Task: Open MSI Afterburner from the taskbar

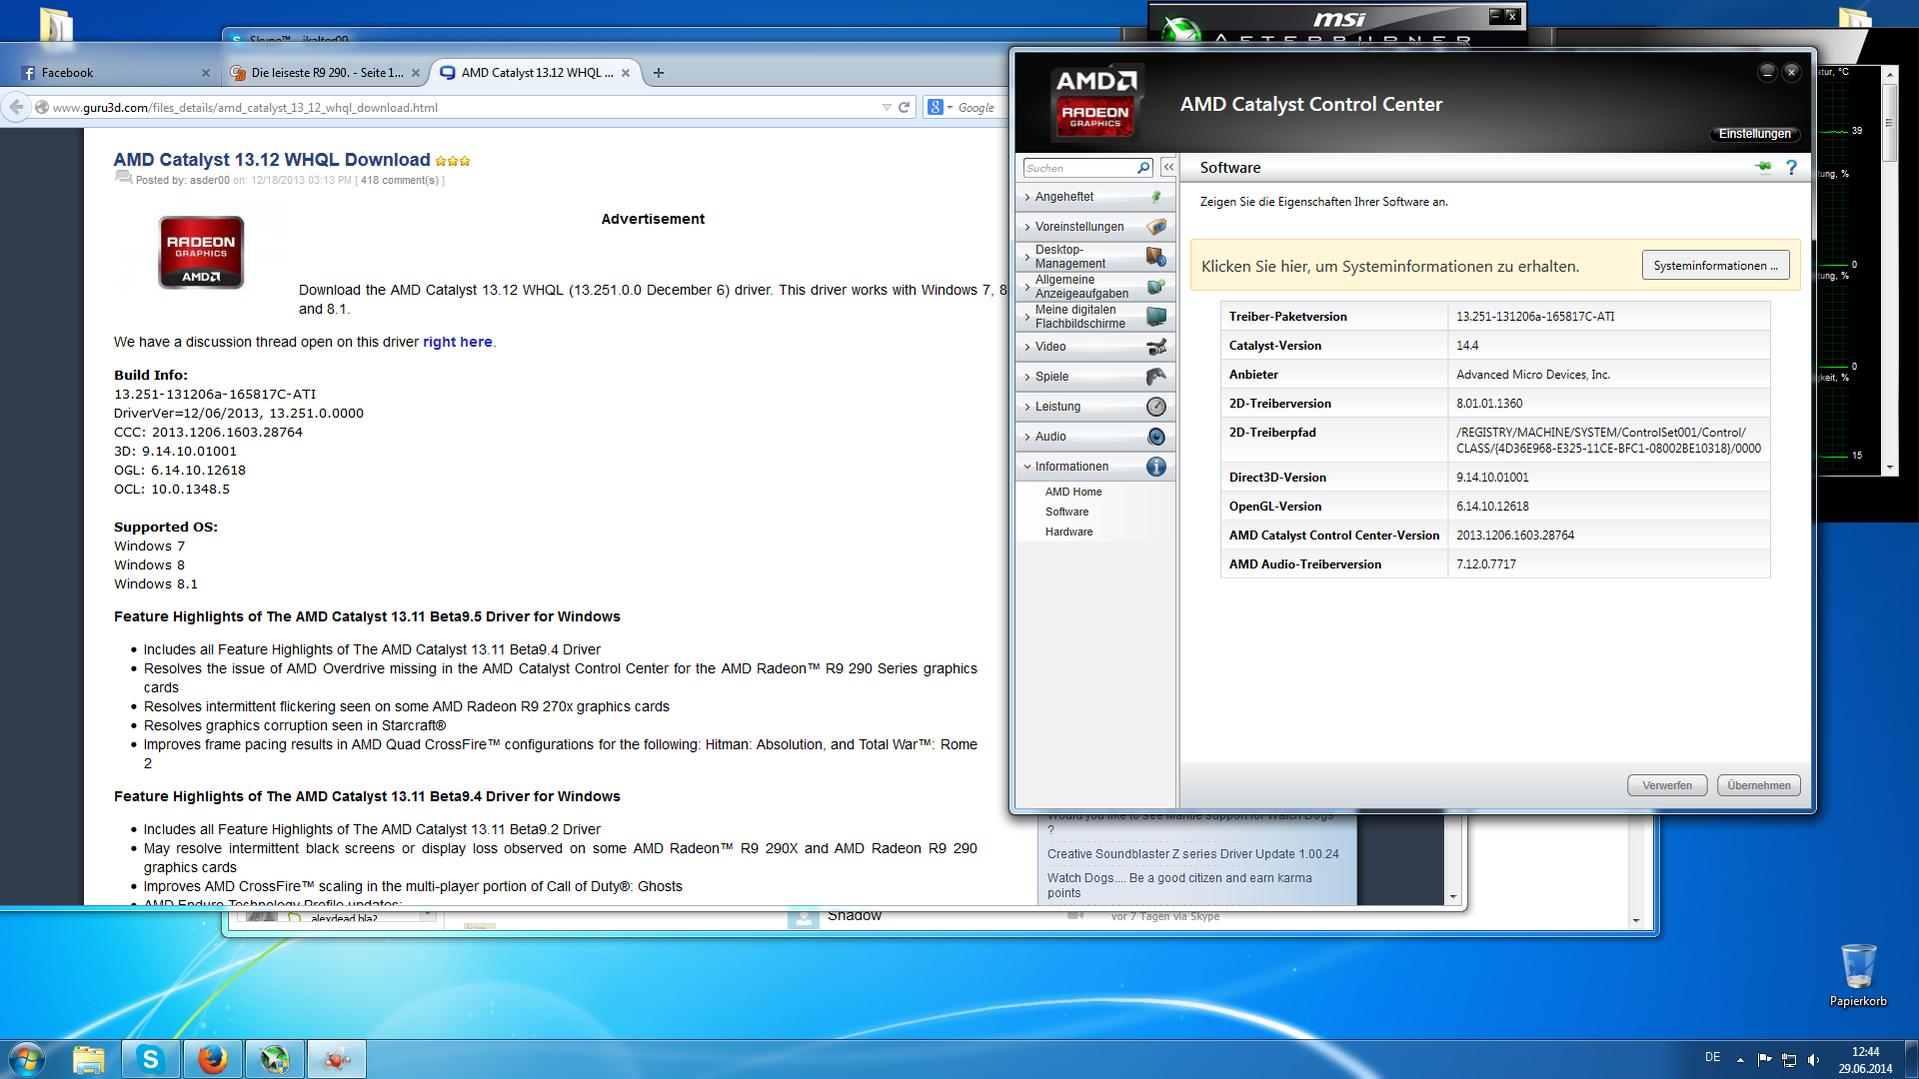Action: pos(274,1059)
